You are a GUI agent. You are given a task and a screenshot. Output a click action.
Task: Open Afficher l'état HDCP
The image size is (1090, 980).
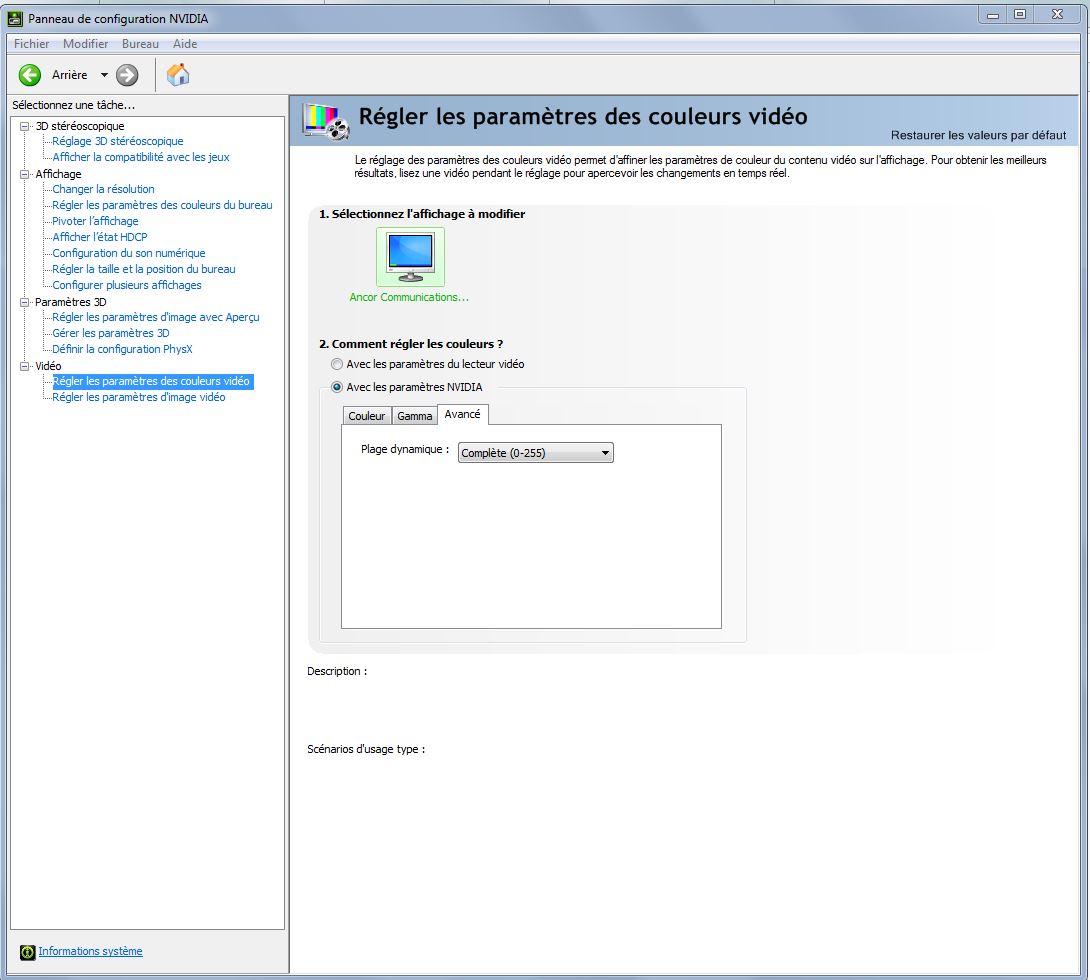pyautogui.click(x=99, y=237)
